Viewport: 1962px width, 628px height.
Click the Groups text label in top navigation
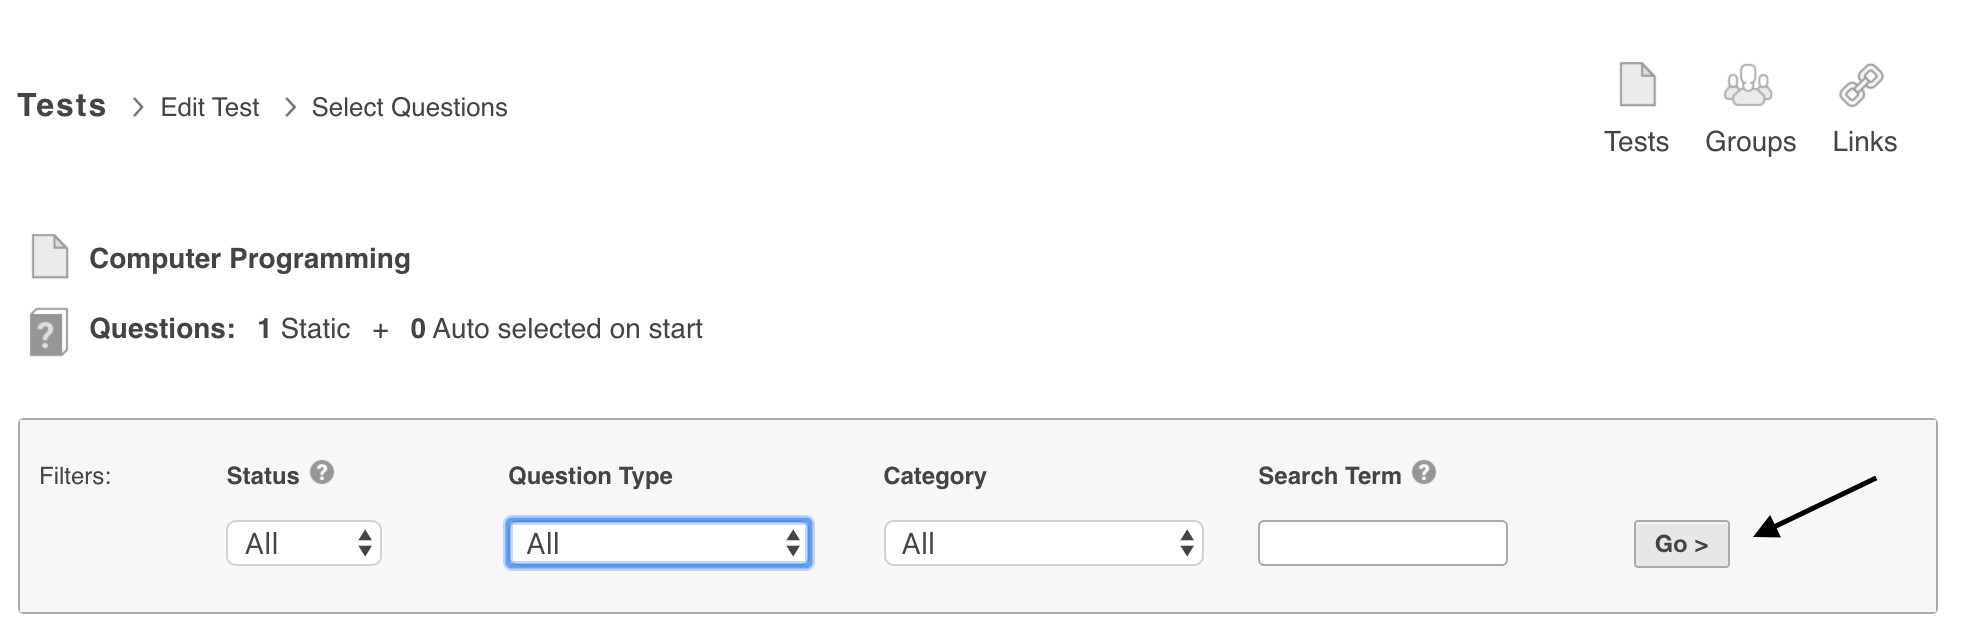click(x=1750, y=142)
